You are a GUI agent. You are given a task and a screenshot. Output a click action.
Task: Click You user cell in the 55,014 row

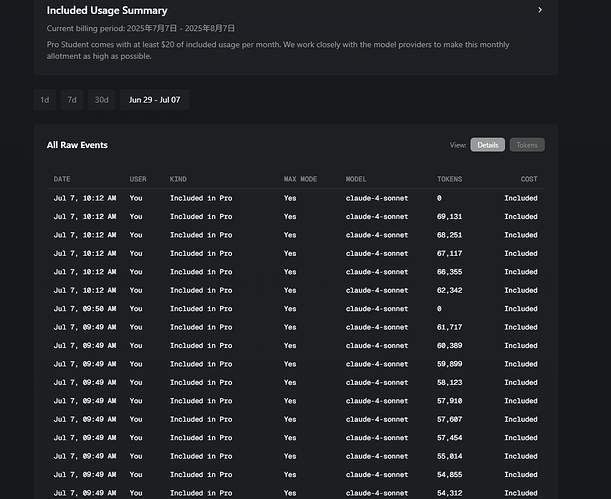[136, 457]
